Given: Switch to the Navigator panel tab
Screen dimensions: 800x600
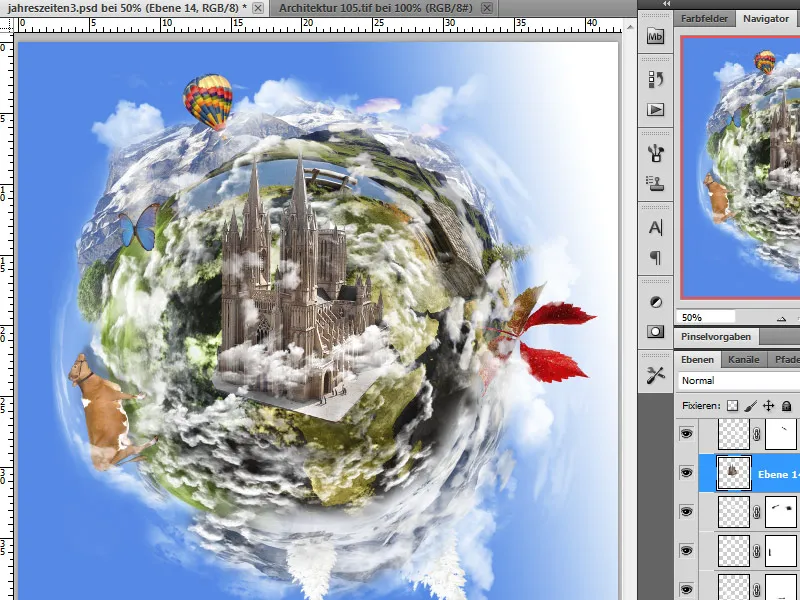Looking at the screenshot, I should (765, 18).
